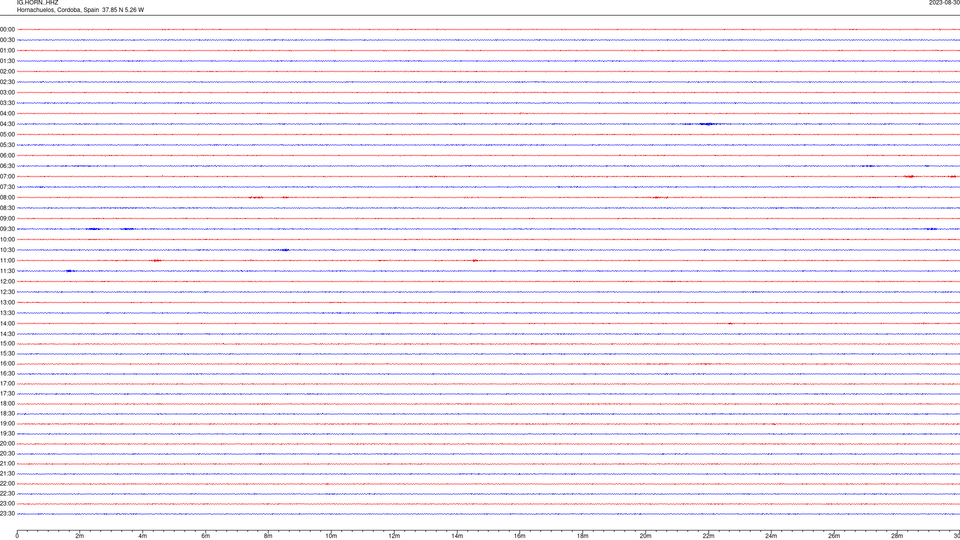
Task: Select the 05:30 row label
Action: tap(7, 145)
